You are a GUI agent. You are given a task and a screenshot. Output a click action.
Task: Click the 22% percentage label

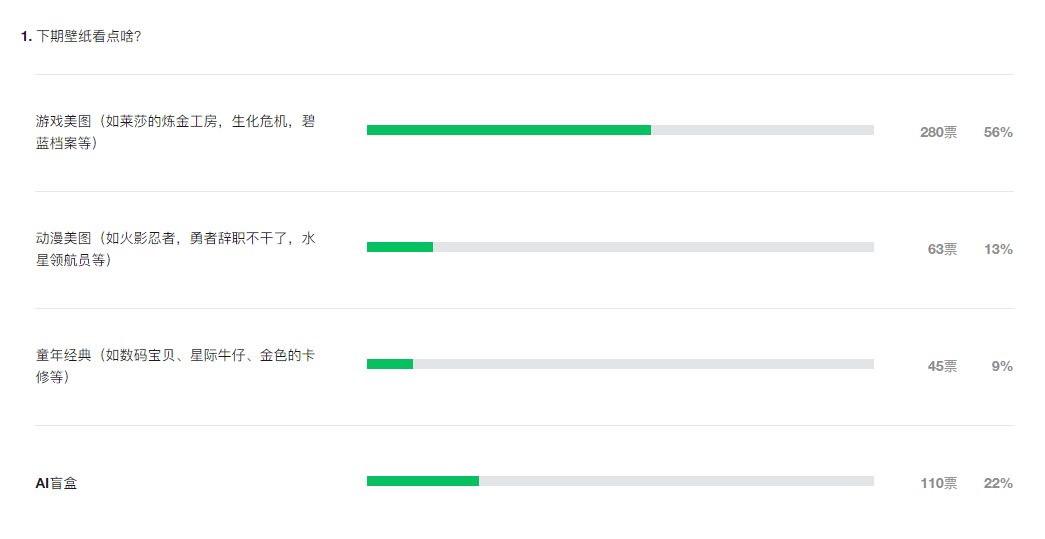[x=998, y=484]
